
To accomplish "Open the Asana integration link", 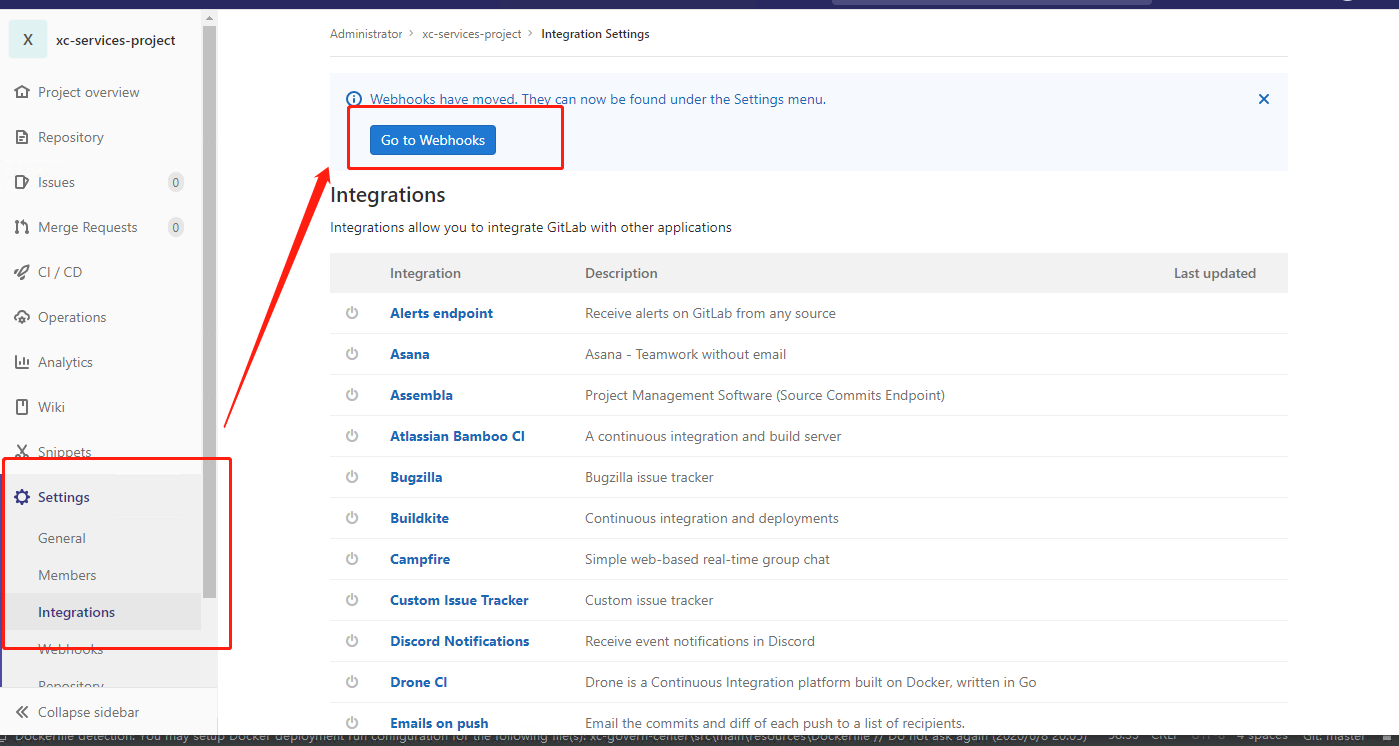I will (410, 354).
